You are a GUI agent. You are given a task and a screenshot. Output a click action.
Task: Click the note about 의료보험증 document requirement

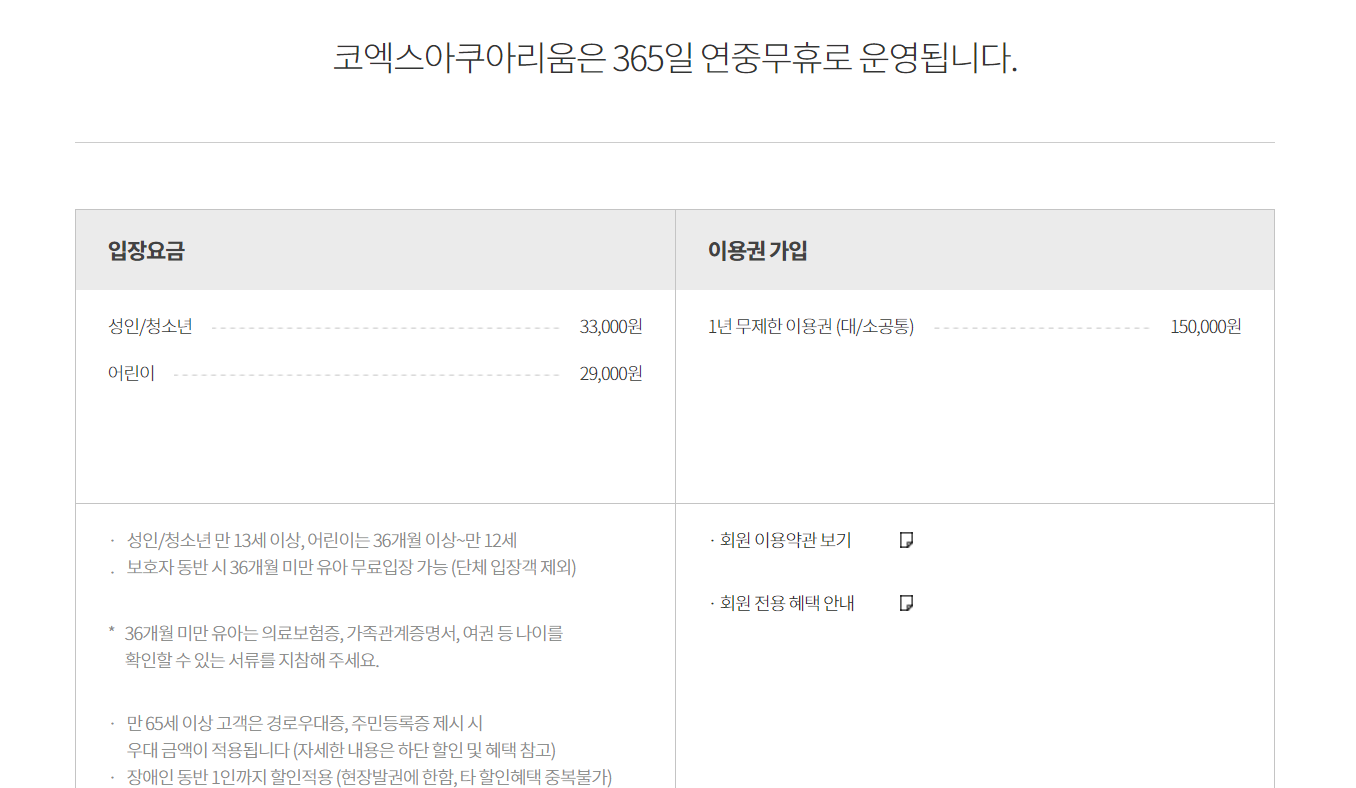[344, 633]
